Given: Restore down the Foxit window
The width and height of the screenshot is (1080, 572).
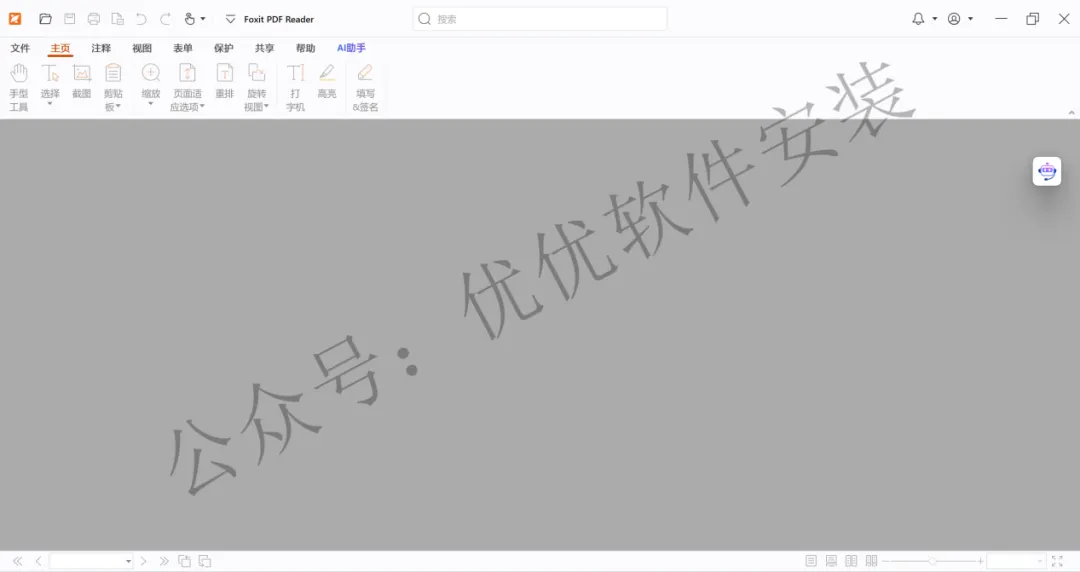Looking at the screenshot, I should pyautogui.click(x=1032, y=19).
